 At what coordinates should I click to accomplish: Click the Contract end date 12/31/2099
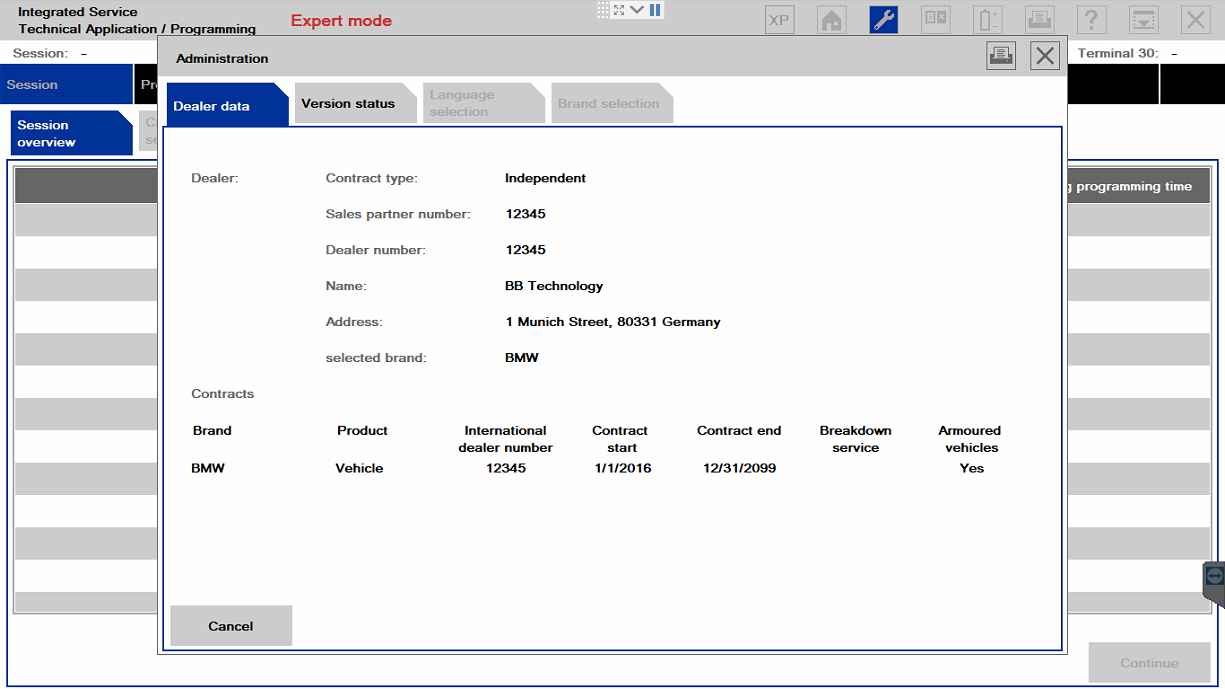739,468
